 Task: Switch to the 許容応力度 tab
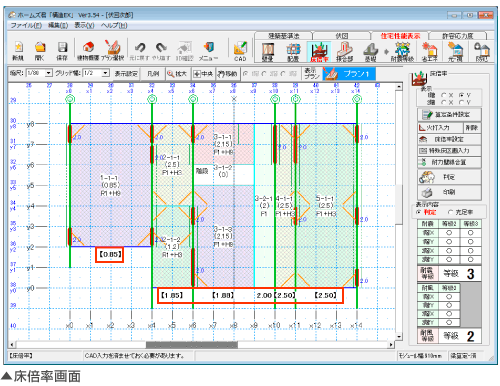[x=458, y=36]
